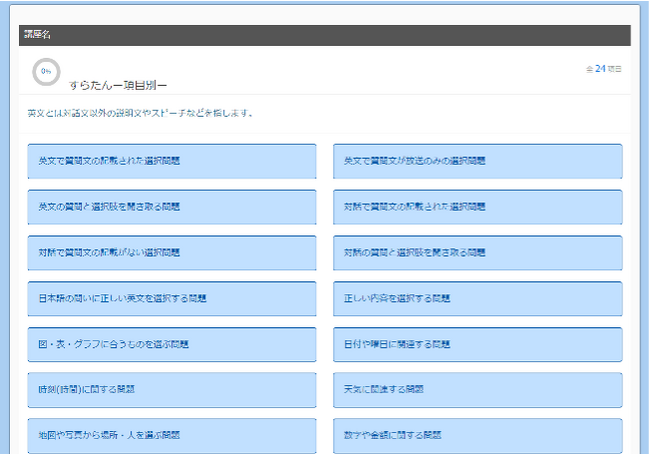Open 地図や写真から場所・人を選ぶ問題
The height and width of the screenshot is (455, 650).
[x=172, y=435]
